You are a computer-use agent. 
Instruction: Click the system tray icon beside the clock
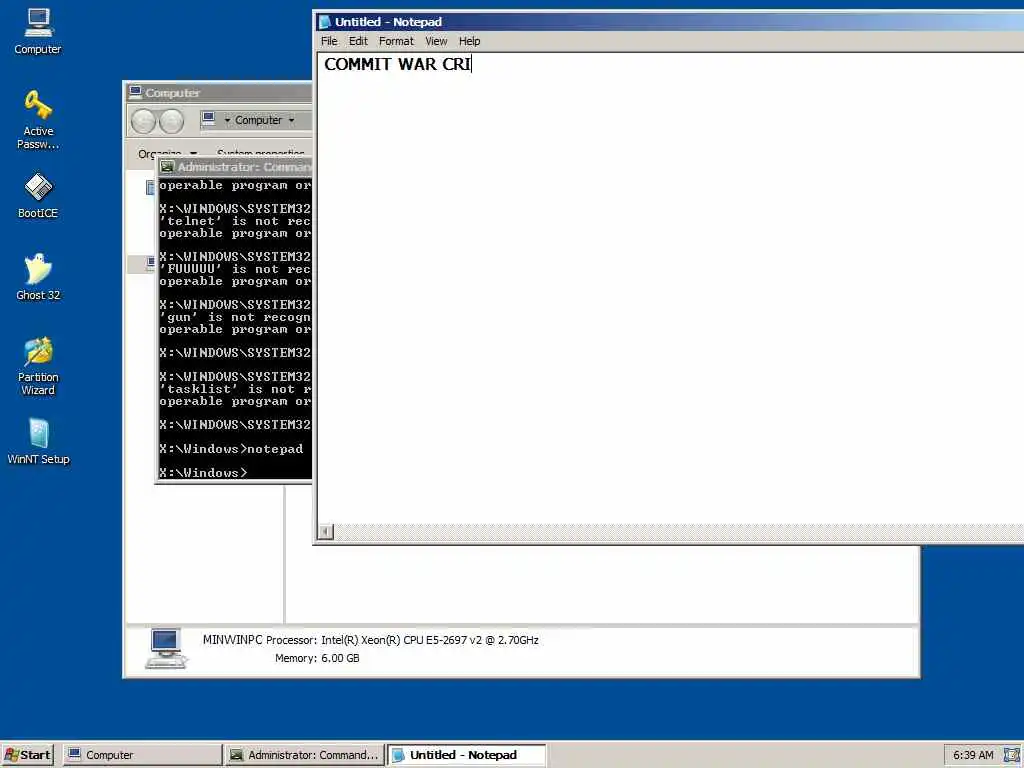(x=1012, y=755)
